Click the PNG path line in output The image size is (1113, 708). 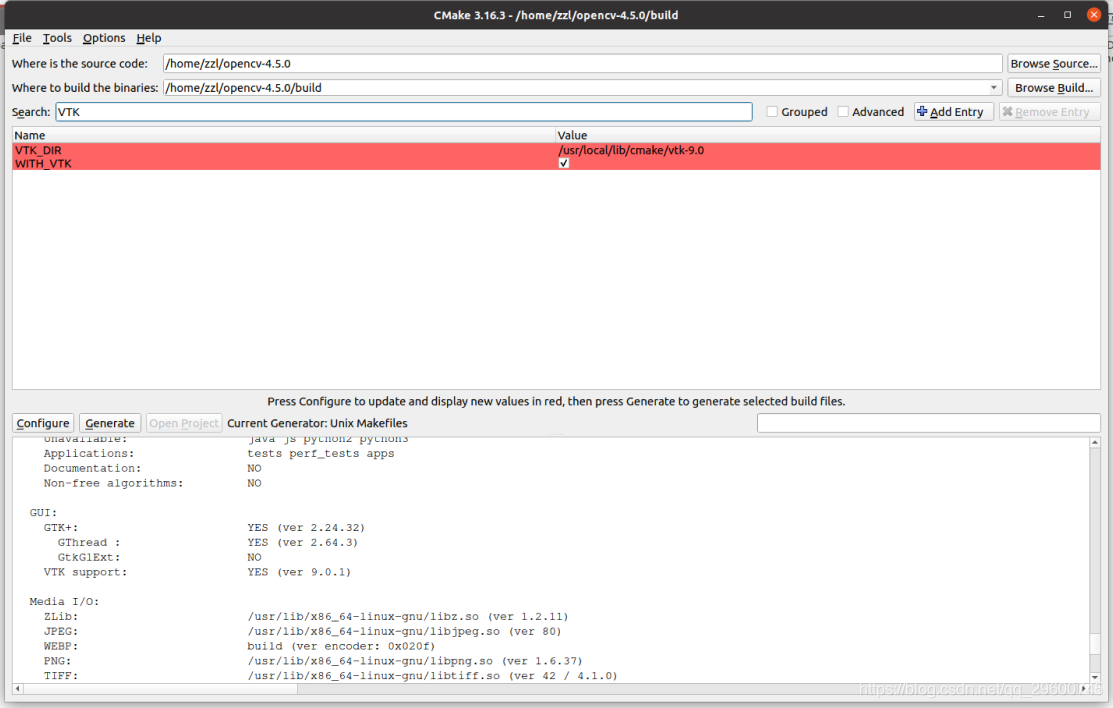coord(313,661)
